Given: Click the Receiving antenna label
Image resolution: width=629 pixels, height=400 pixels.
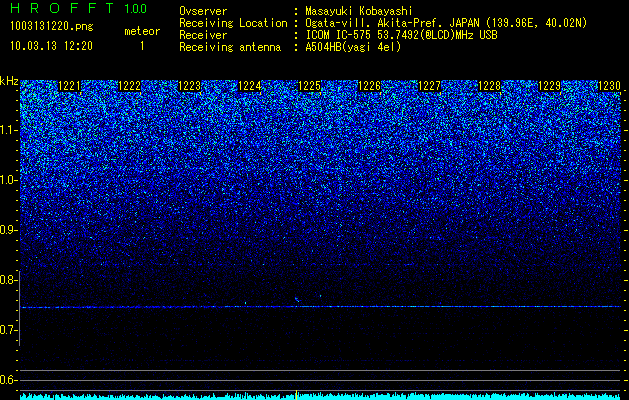Looking at the screenshot, I should point(230,47).
